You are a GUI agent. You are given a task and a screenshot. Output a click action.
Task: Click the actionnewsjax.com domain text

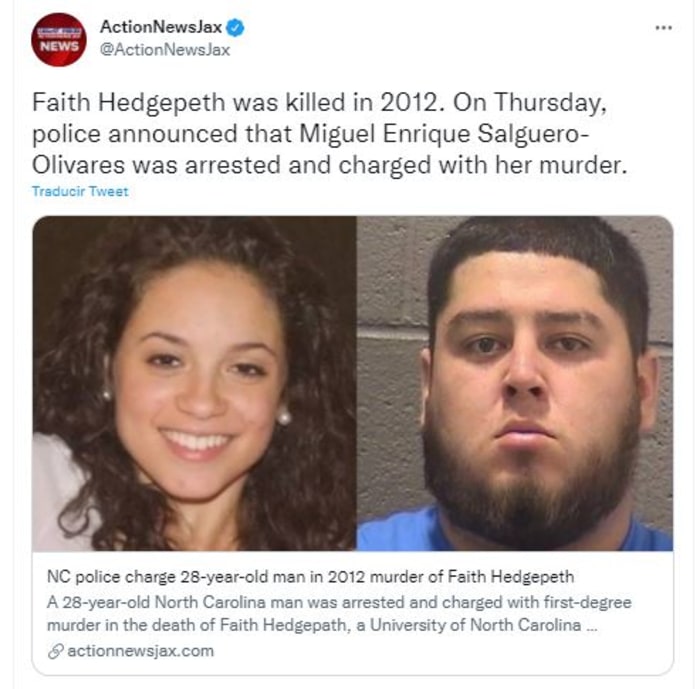[141, 651]
